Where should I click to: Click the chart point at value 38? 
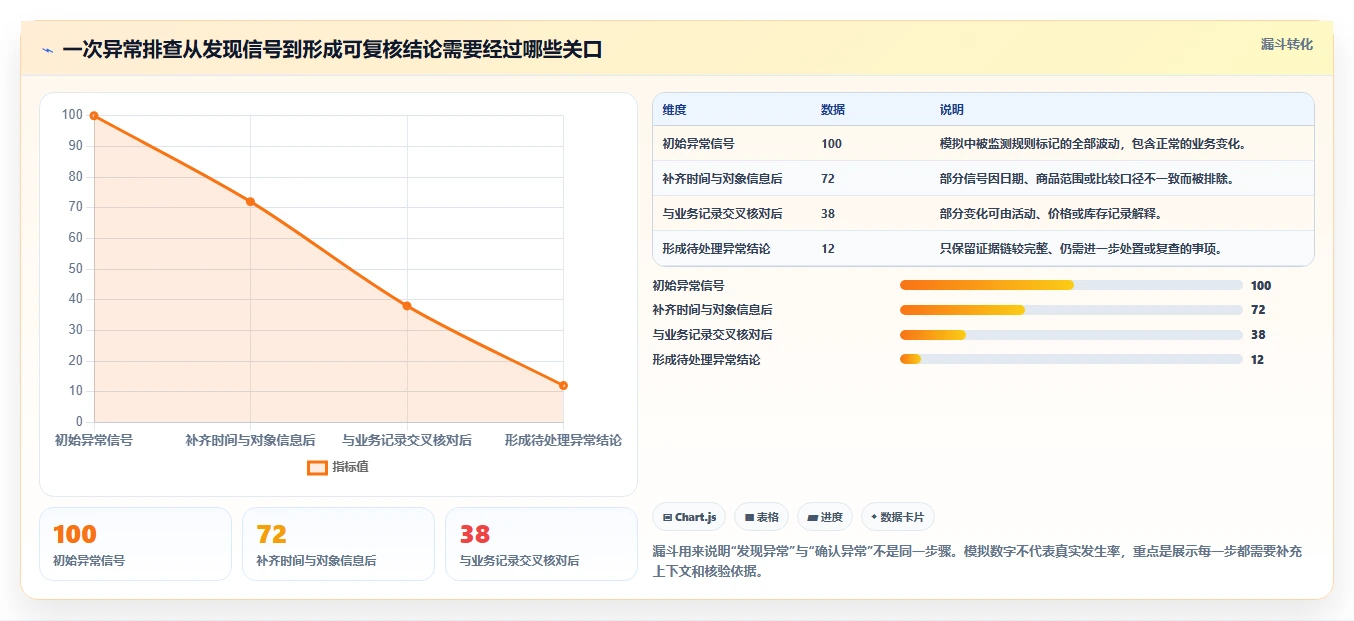[407, 306]
